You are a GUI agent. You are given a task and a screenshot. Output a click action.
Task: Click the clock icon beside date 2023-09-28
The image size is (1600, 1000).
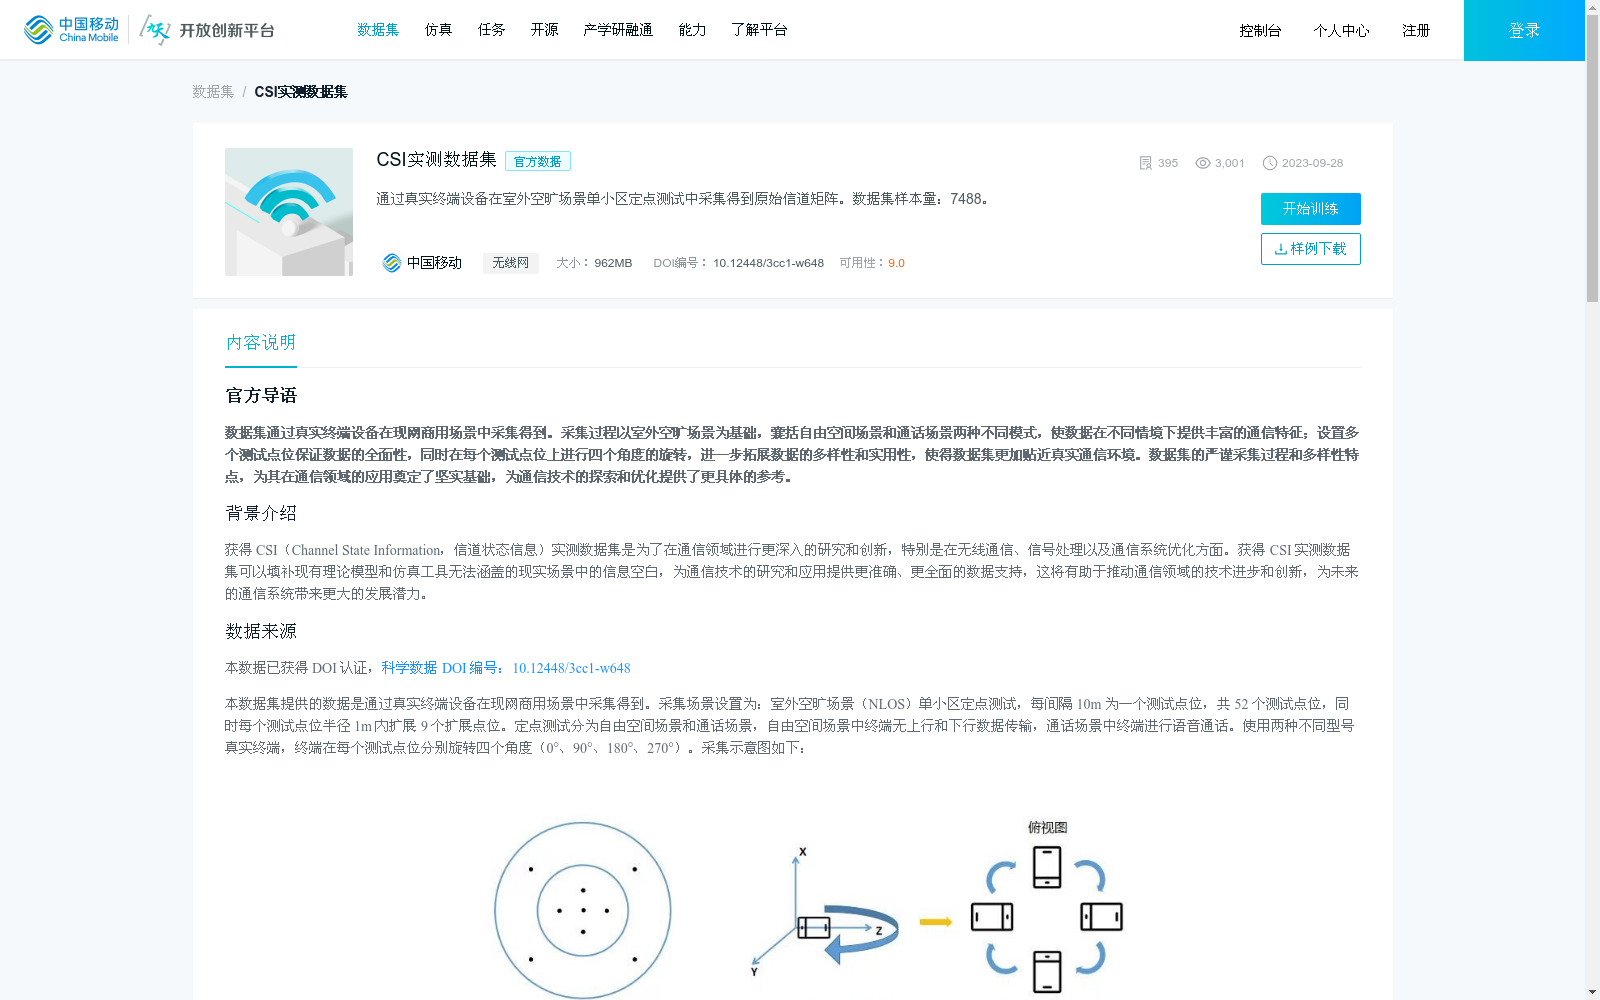(1270, 162)
